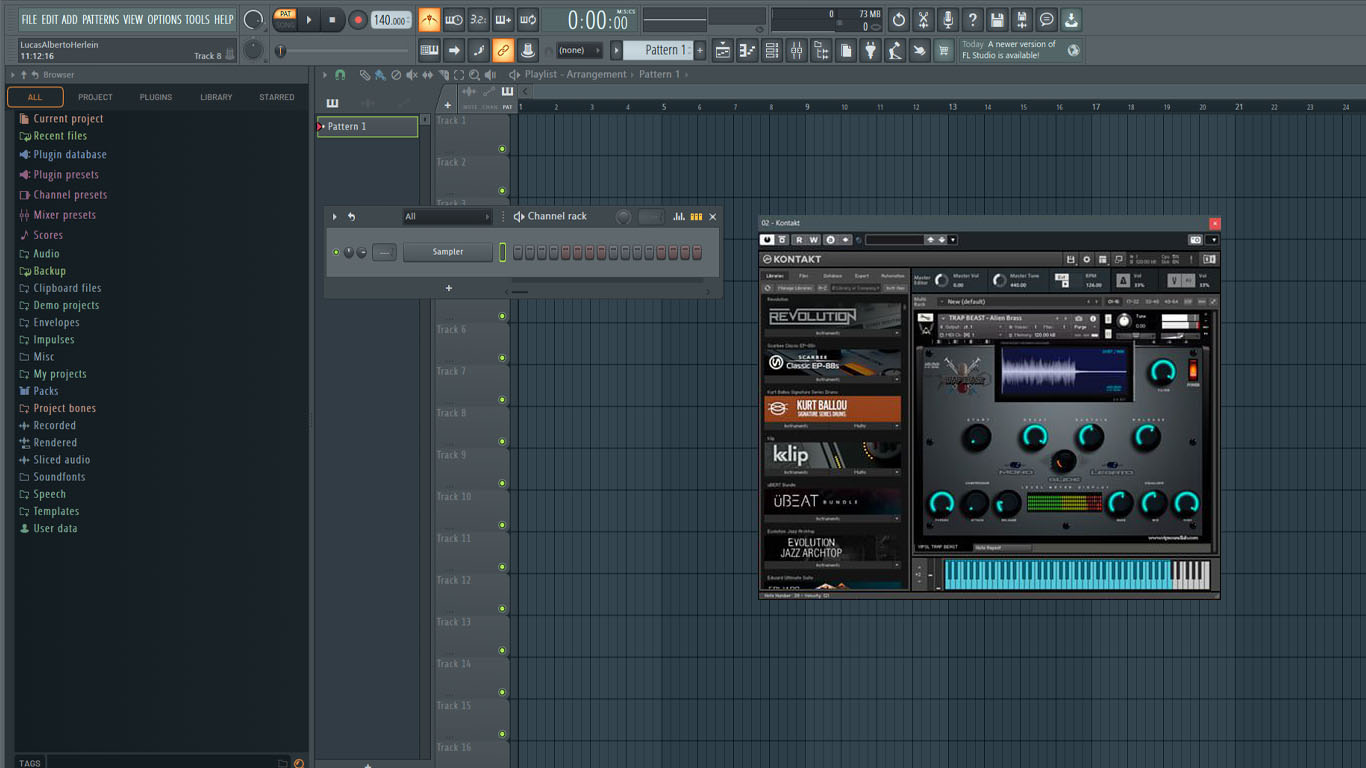Toggle first step button of Sampler
The image size is (1366, 768).
coord(518,253)
